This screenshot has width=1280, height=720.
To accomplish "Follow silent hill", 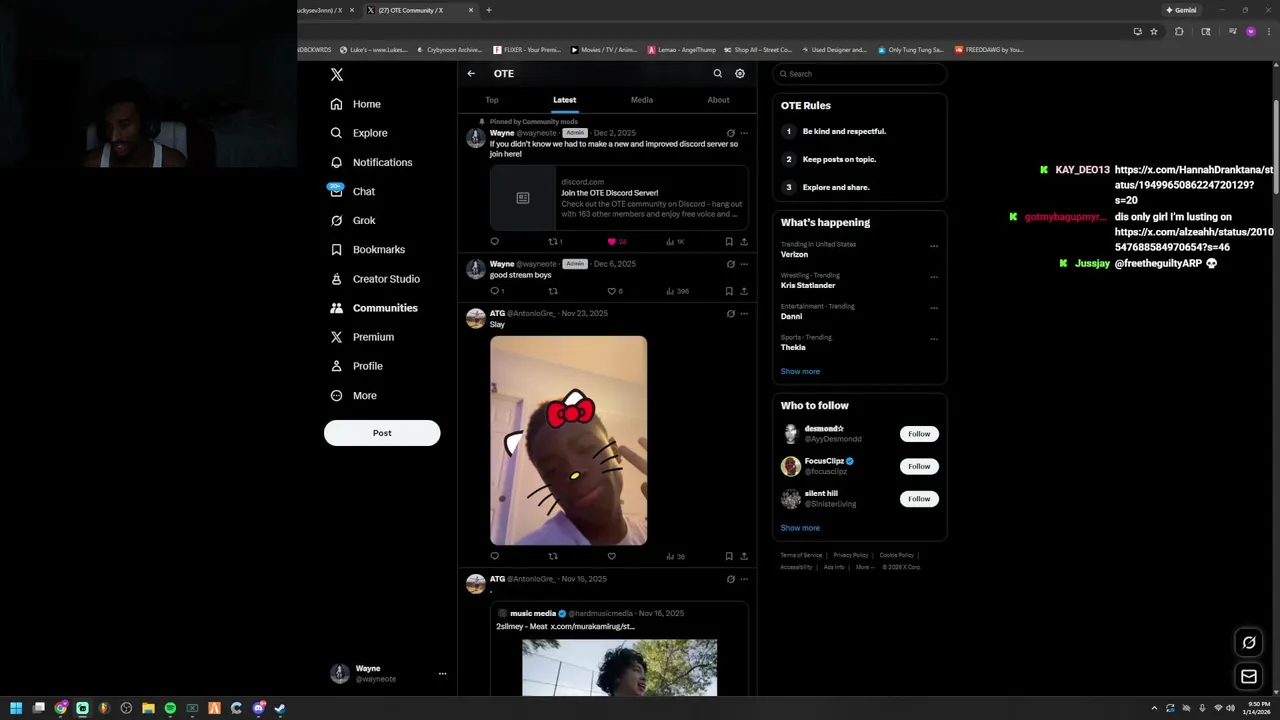I will tap(919, 498).
